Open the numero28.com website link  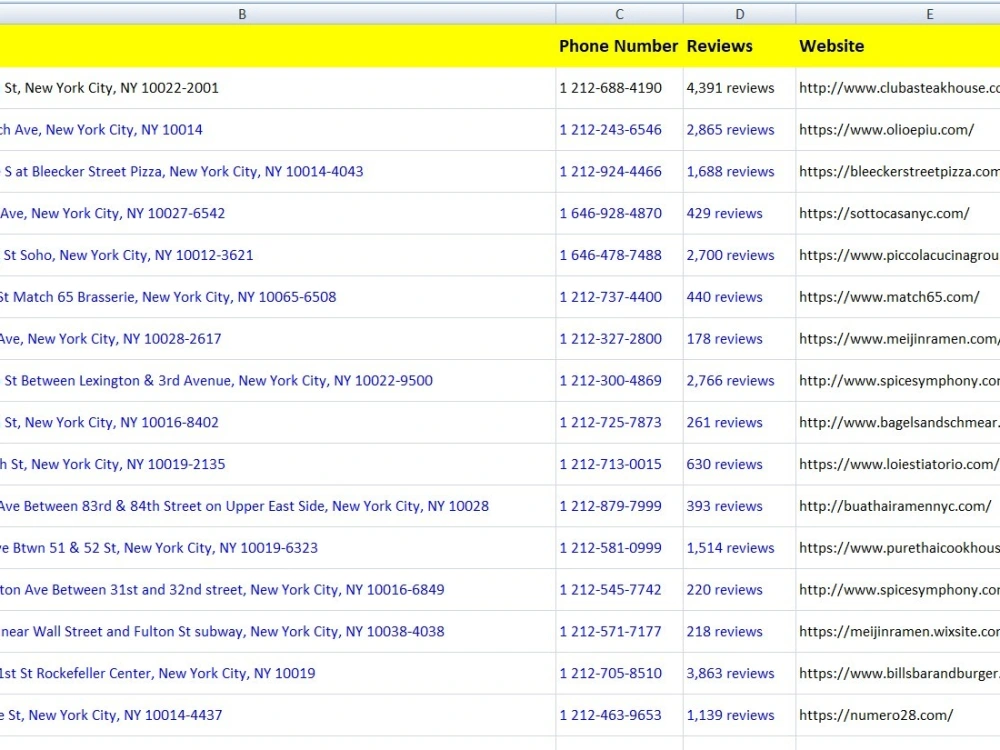876,715
